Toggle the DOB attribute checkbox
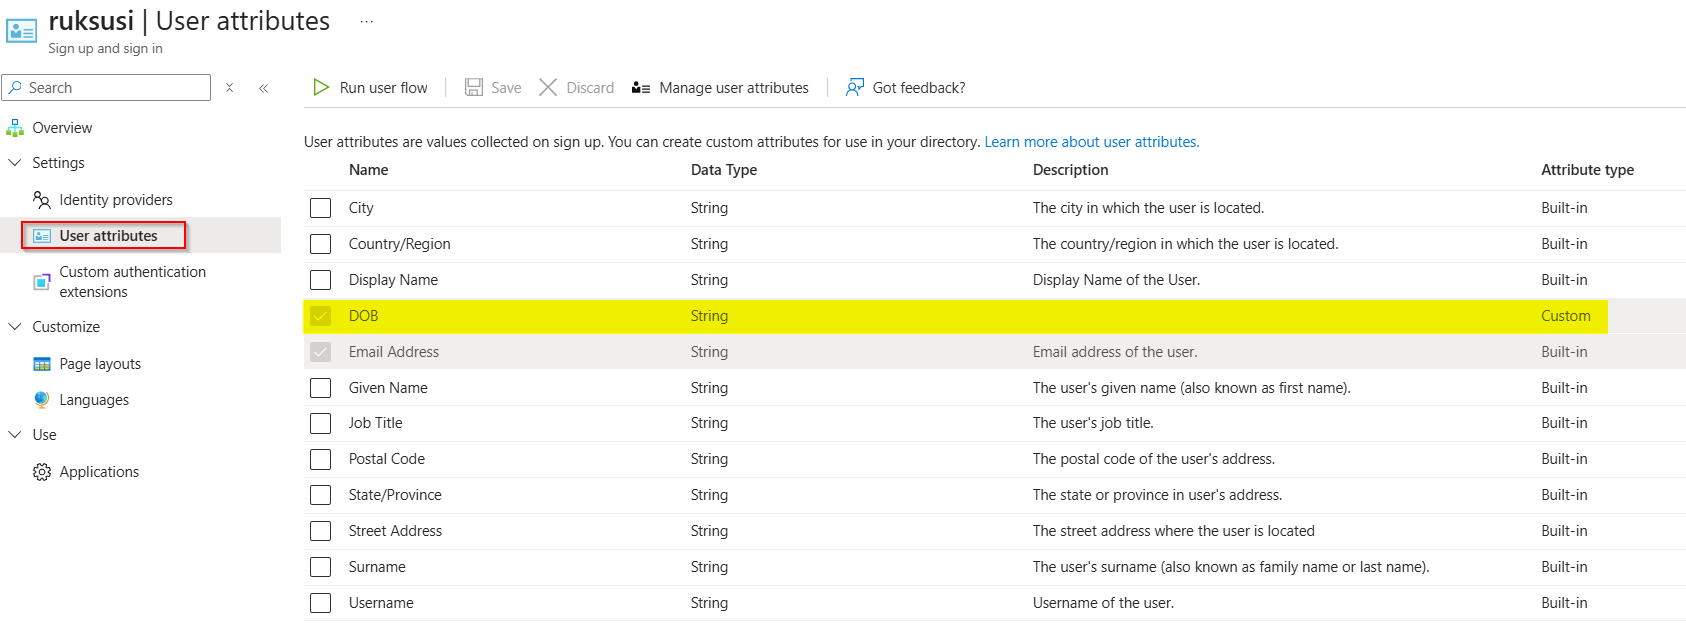The image size is (1686, 634). point(320,316)
